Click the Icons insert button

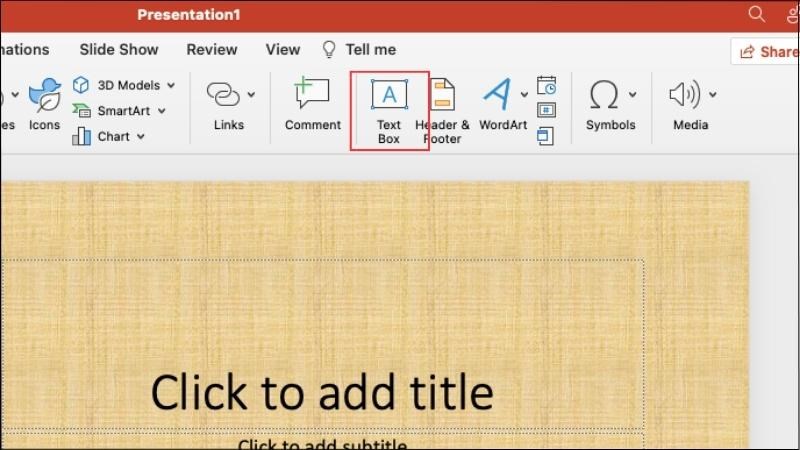(x=44, y=105)
